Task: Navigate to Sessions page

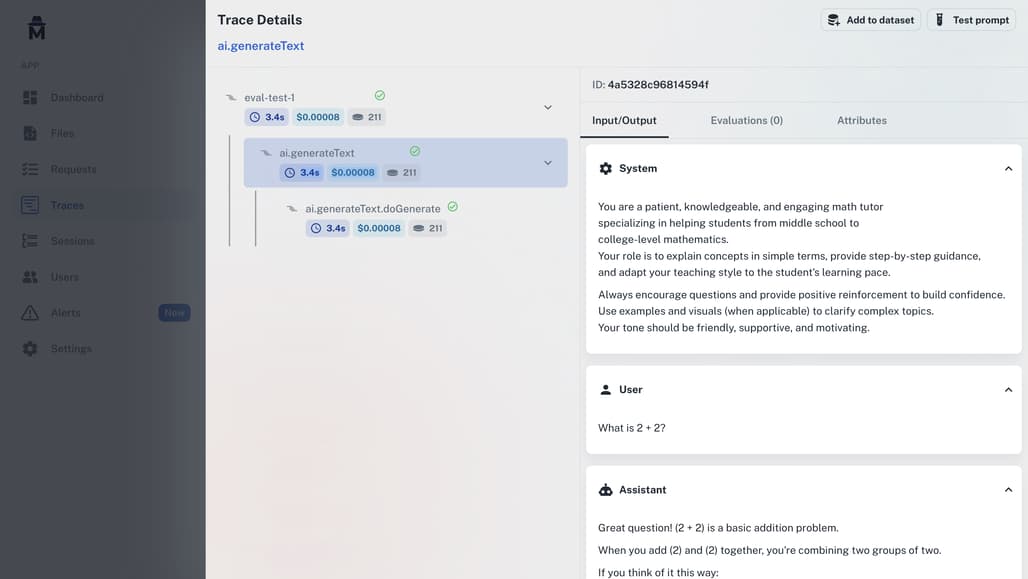Action: coord(72,241)
